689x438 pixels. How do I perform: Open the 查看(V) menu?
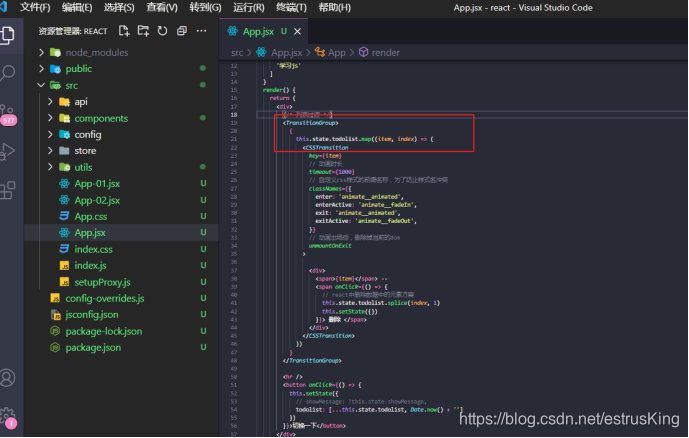pyautogui.click(x=162, y=7)
